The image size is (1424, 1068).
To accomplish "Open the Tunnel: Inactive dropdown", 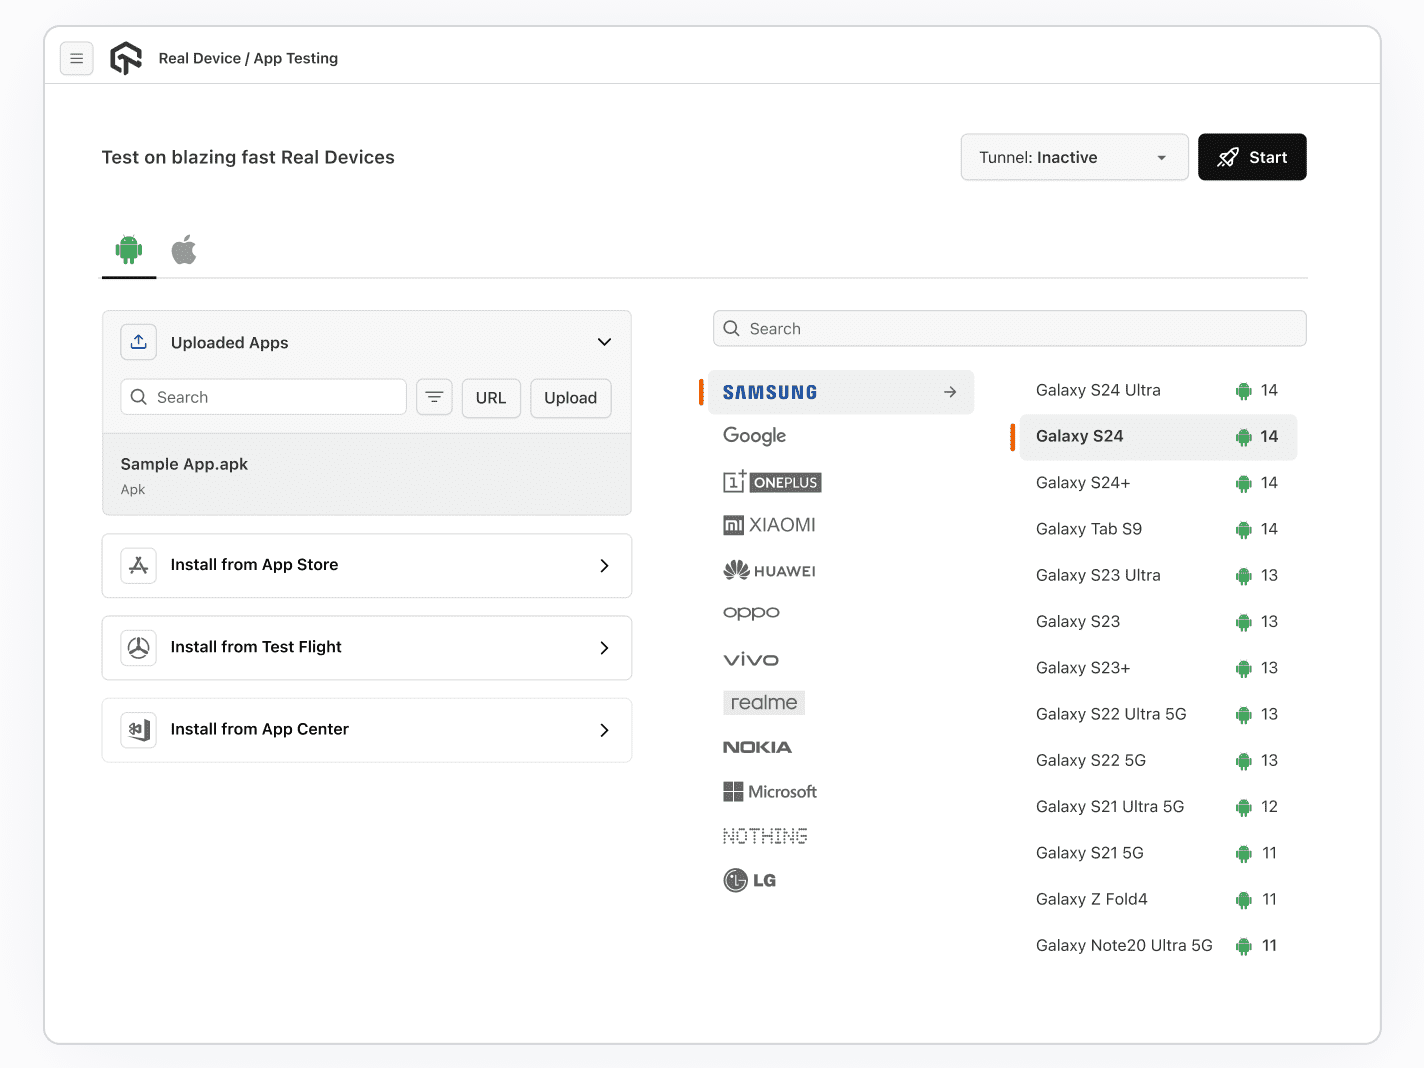I will (1074, 157).
